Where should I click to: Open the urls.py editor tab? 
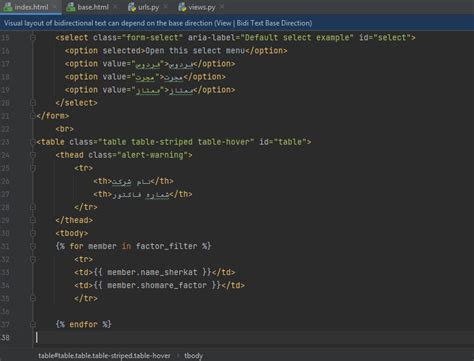point(148,7)
